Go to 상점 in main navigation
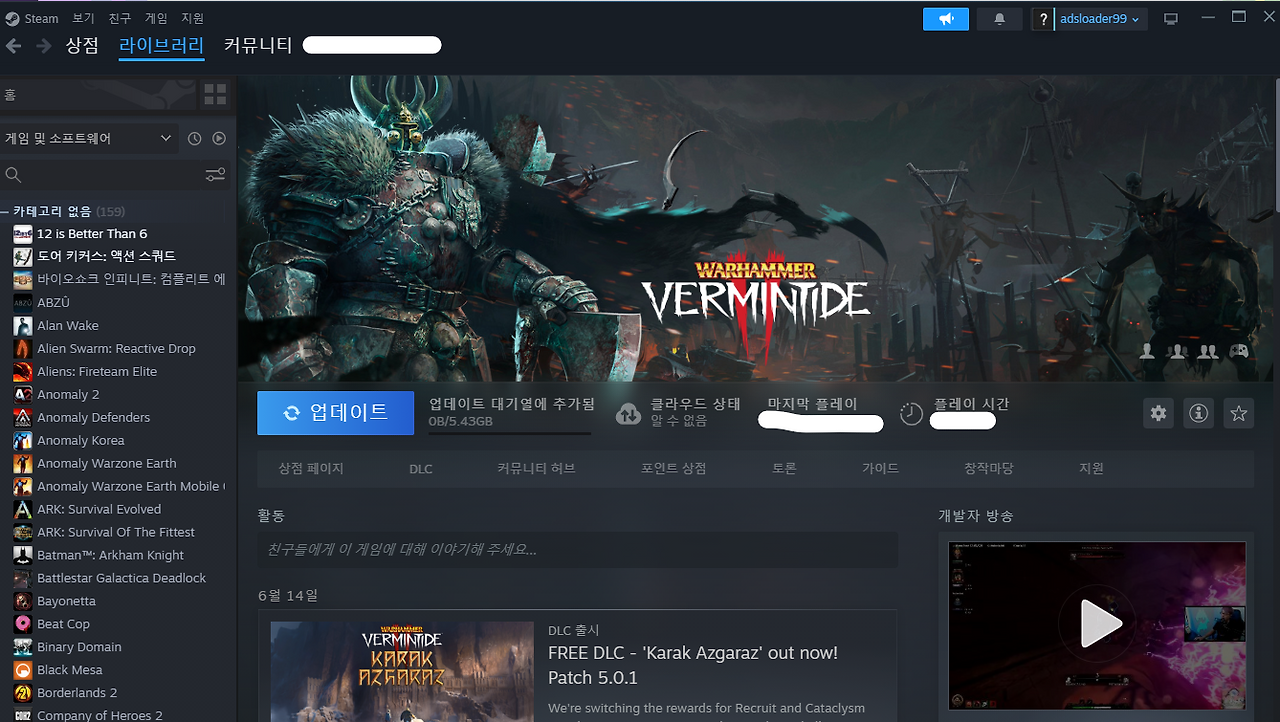Image resolution: width=1280 pixels, height=722 pixels. click(82, 45)
